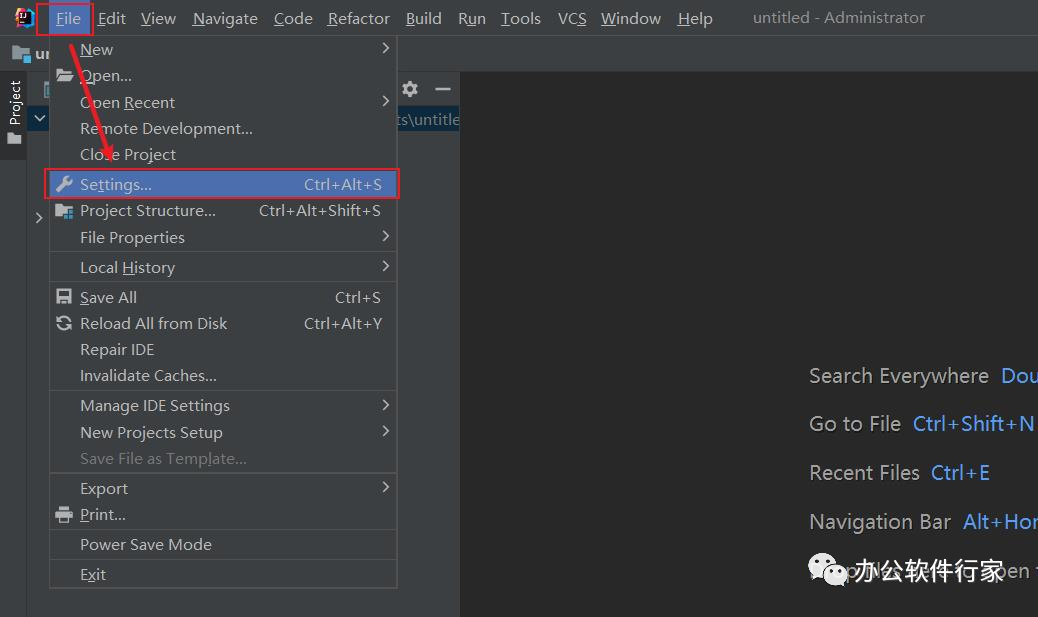This screenshot has height=617, width=1038.
Task: Select Save All menu entry
Action: (x=223, y=297)
